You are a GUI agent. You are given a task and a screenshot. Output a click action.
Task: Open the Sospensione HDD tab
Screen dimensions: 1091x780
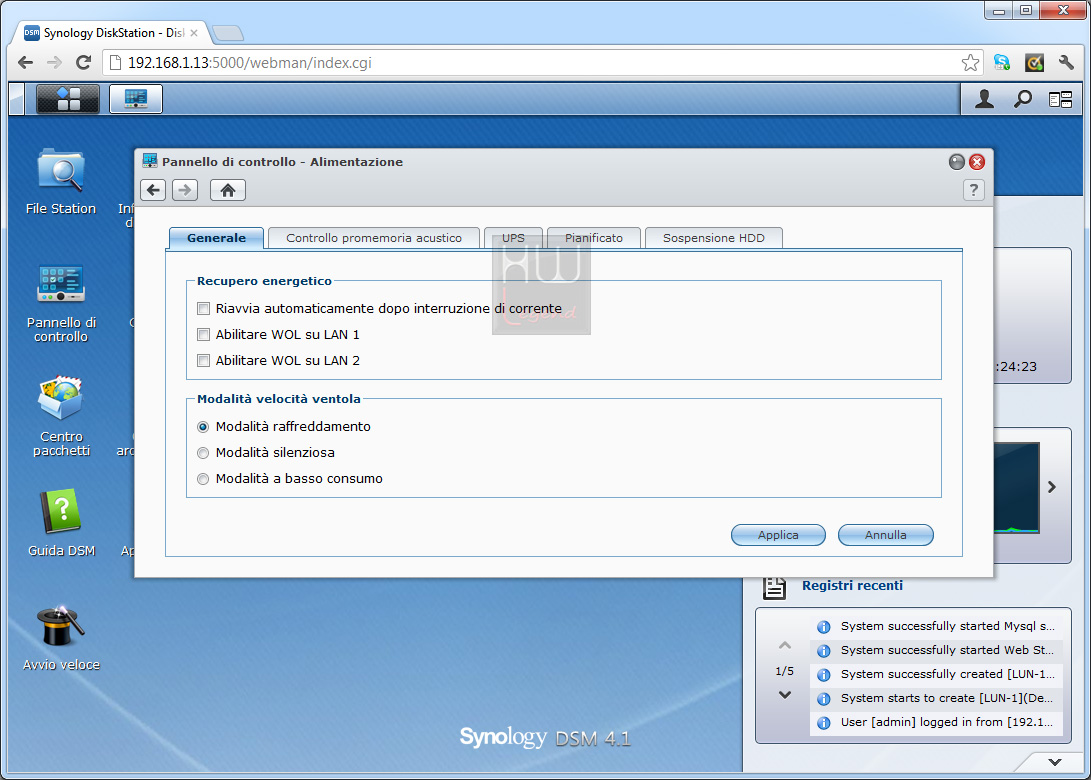pos(714,238)
